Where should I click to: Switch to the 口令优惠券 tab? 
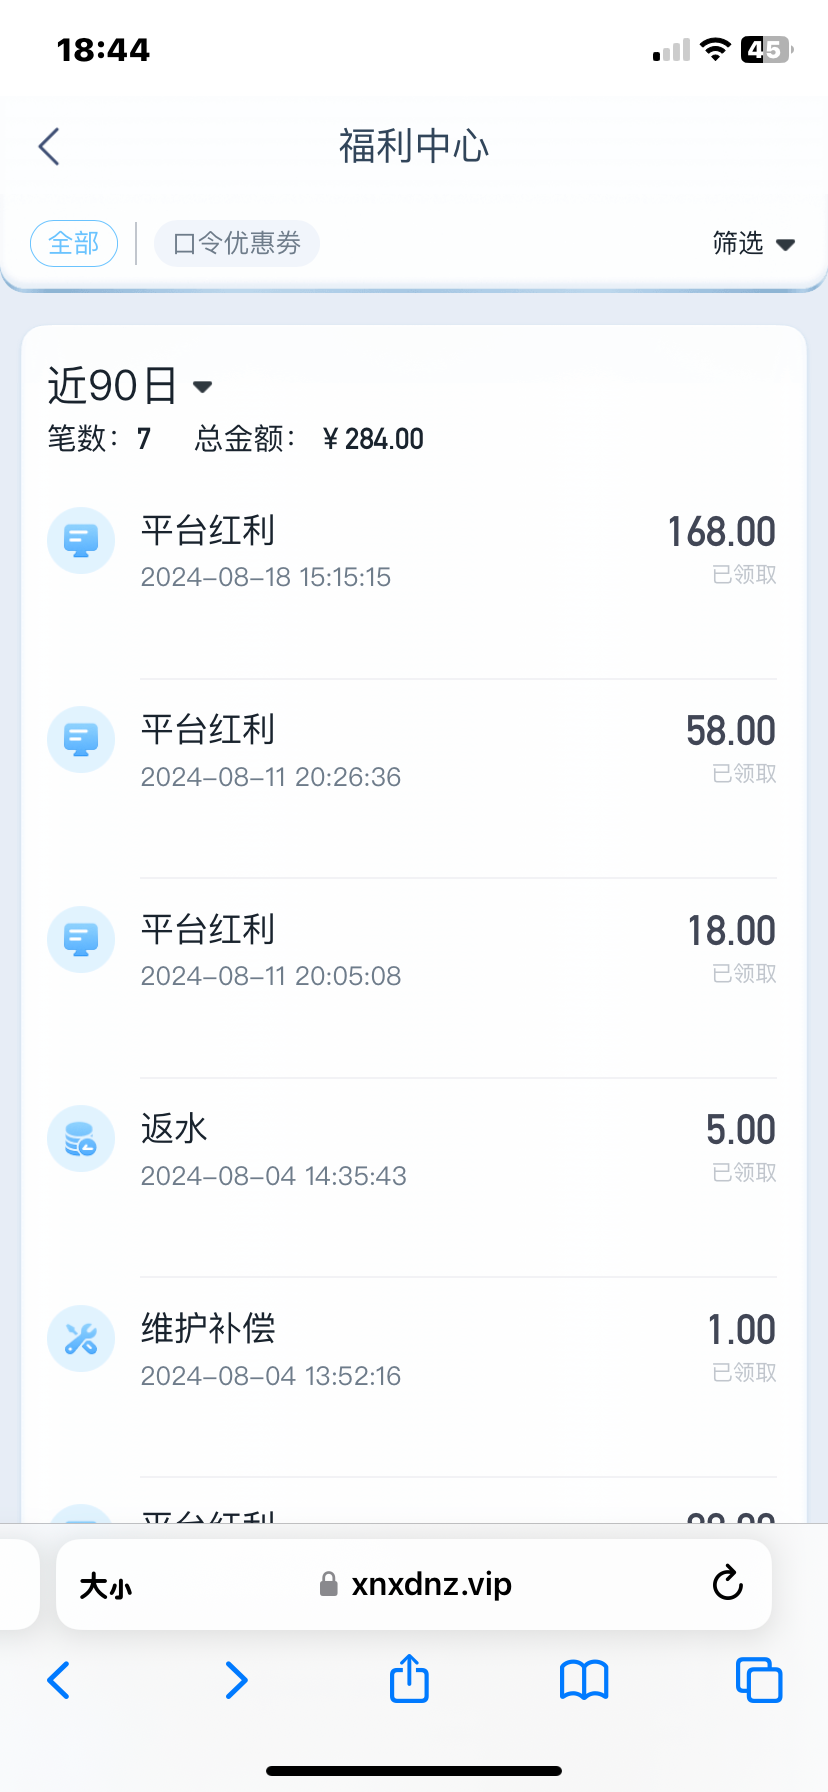(x=237, y=243)
